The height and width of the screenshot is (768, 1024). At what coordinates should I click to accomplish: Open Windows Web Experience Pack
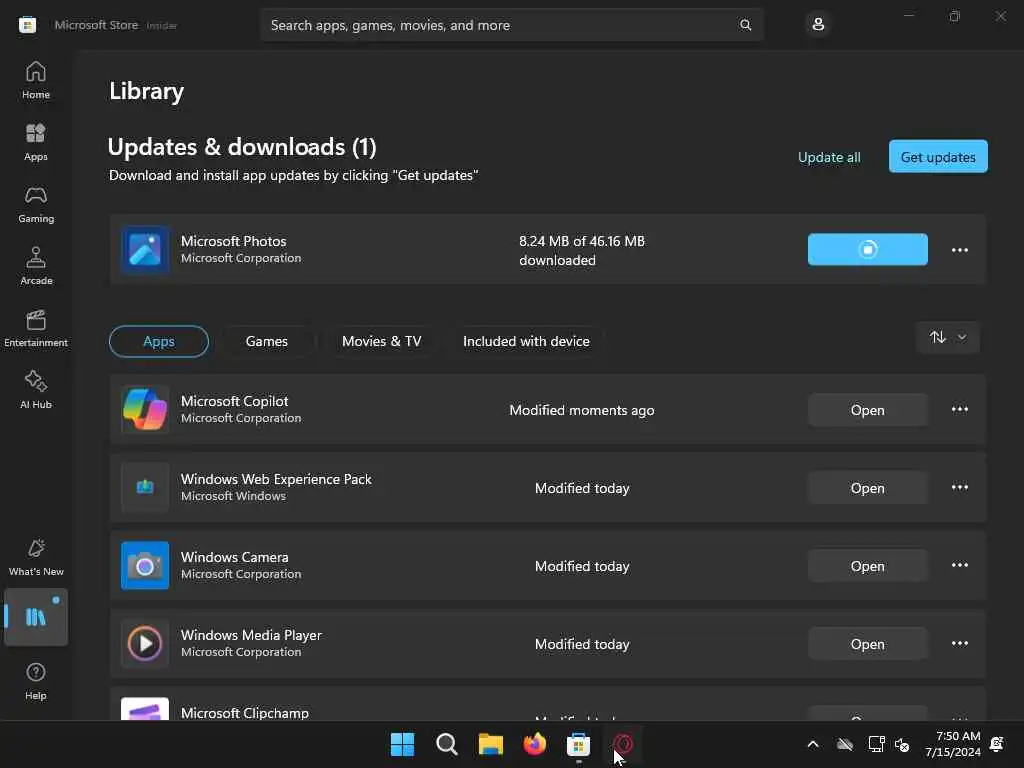[867, 488]
